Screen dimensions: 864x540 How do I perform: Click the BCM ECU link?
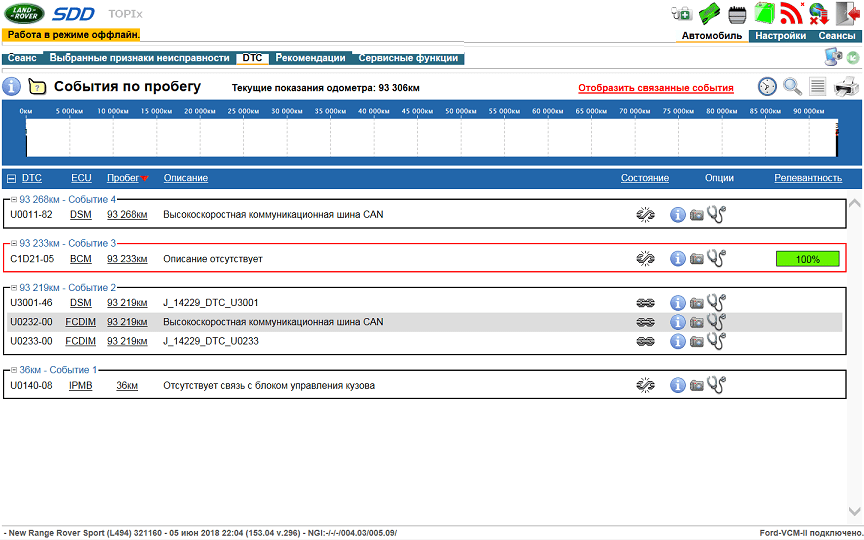click(81, 259)
